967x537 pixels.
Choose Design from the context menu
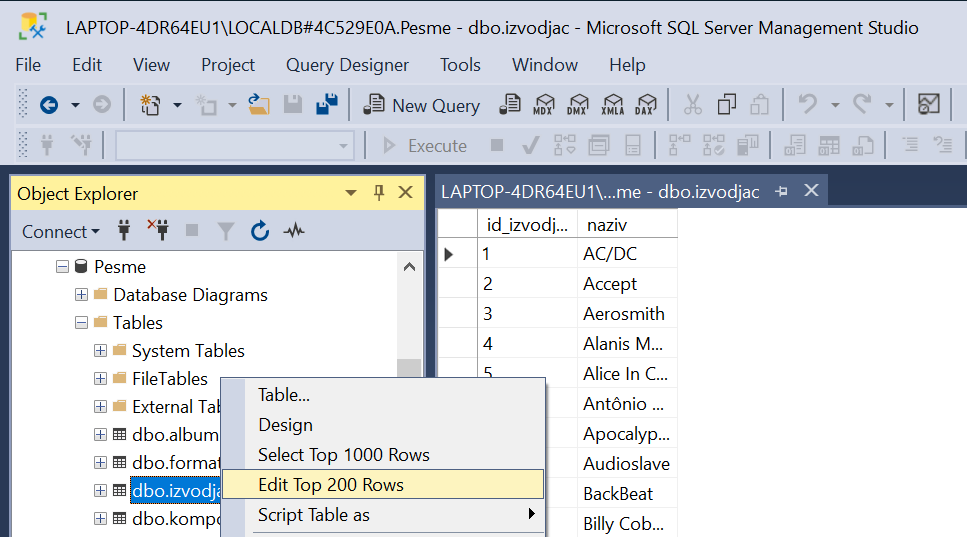383,425
